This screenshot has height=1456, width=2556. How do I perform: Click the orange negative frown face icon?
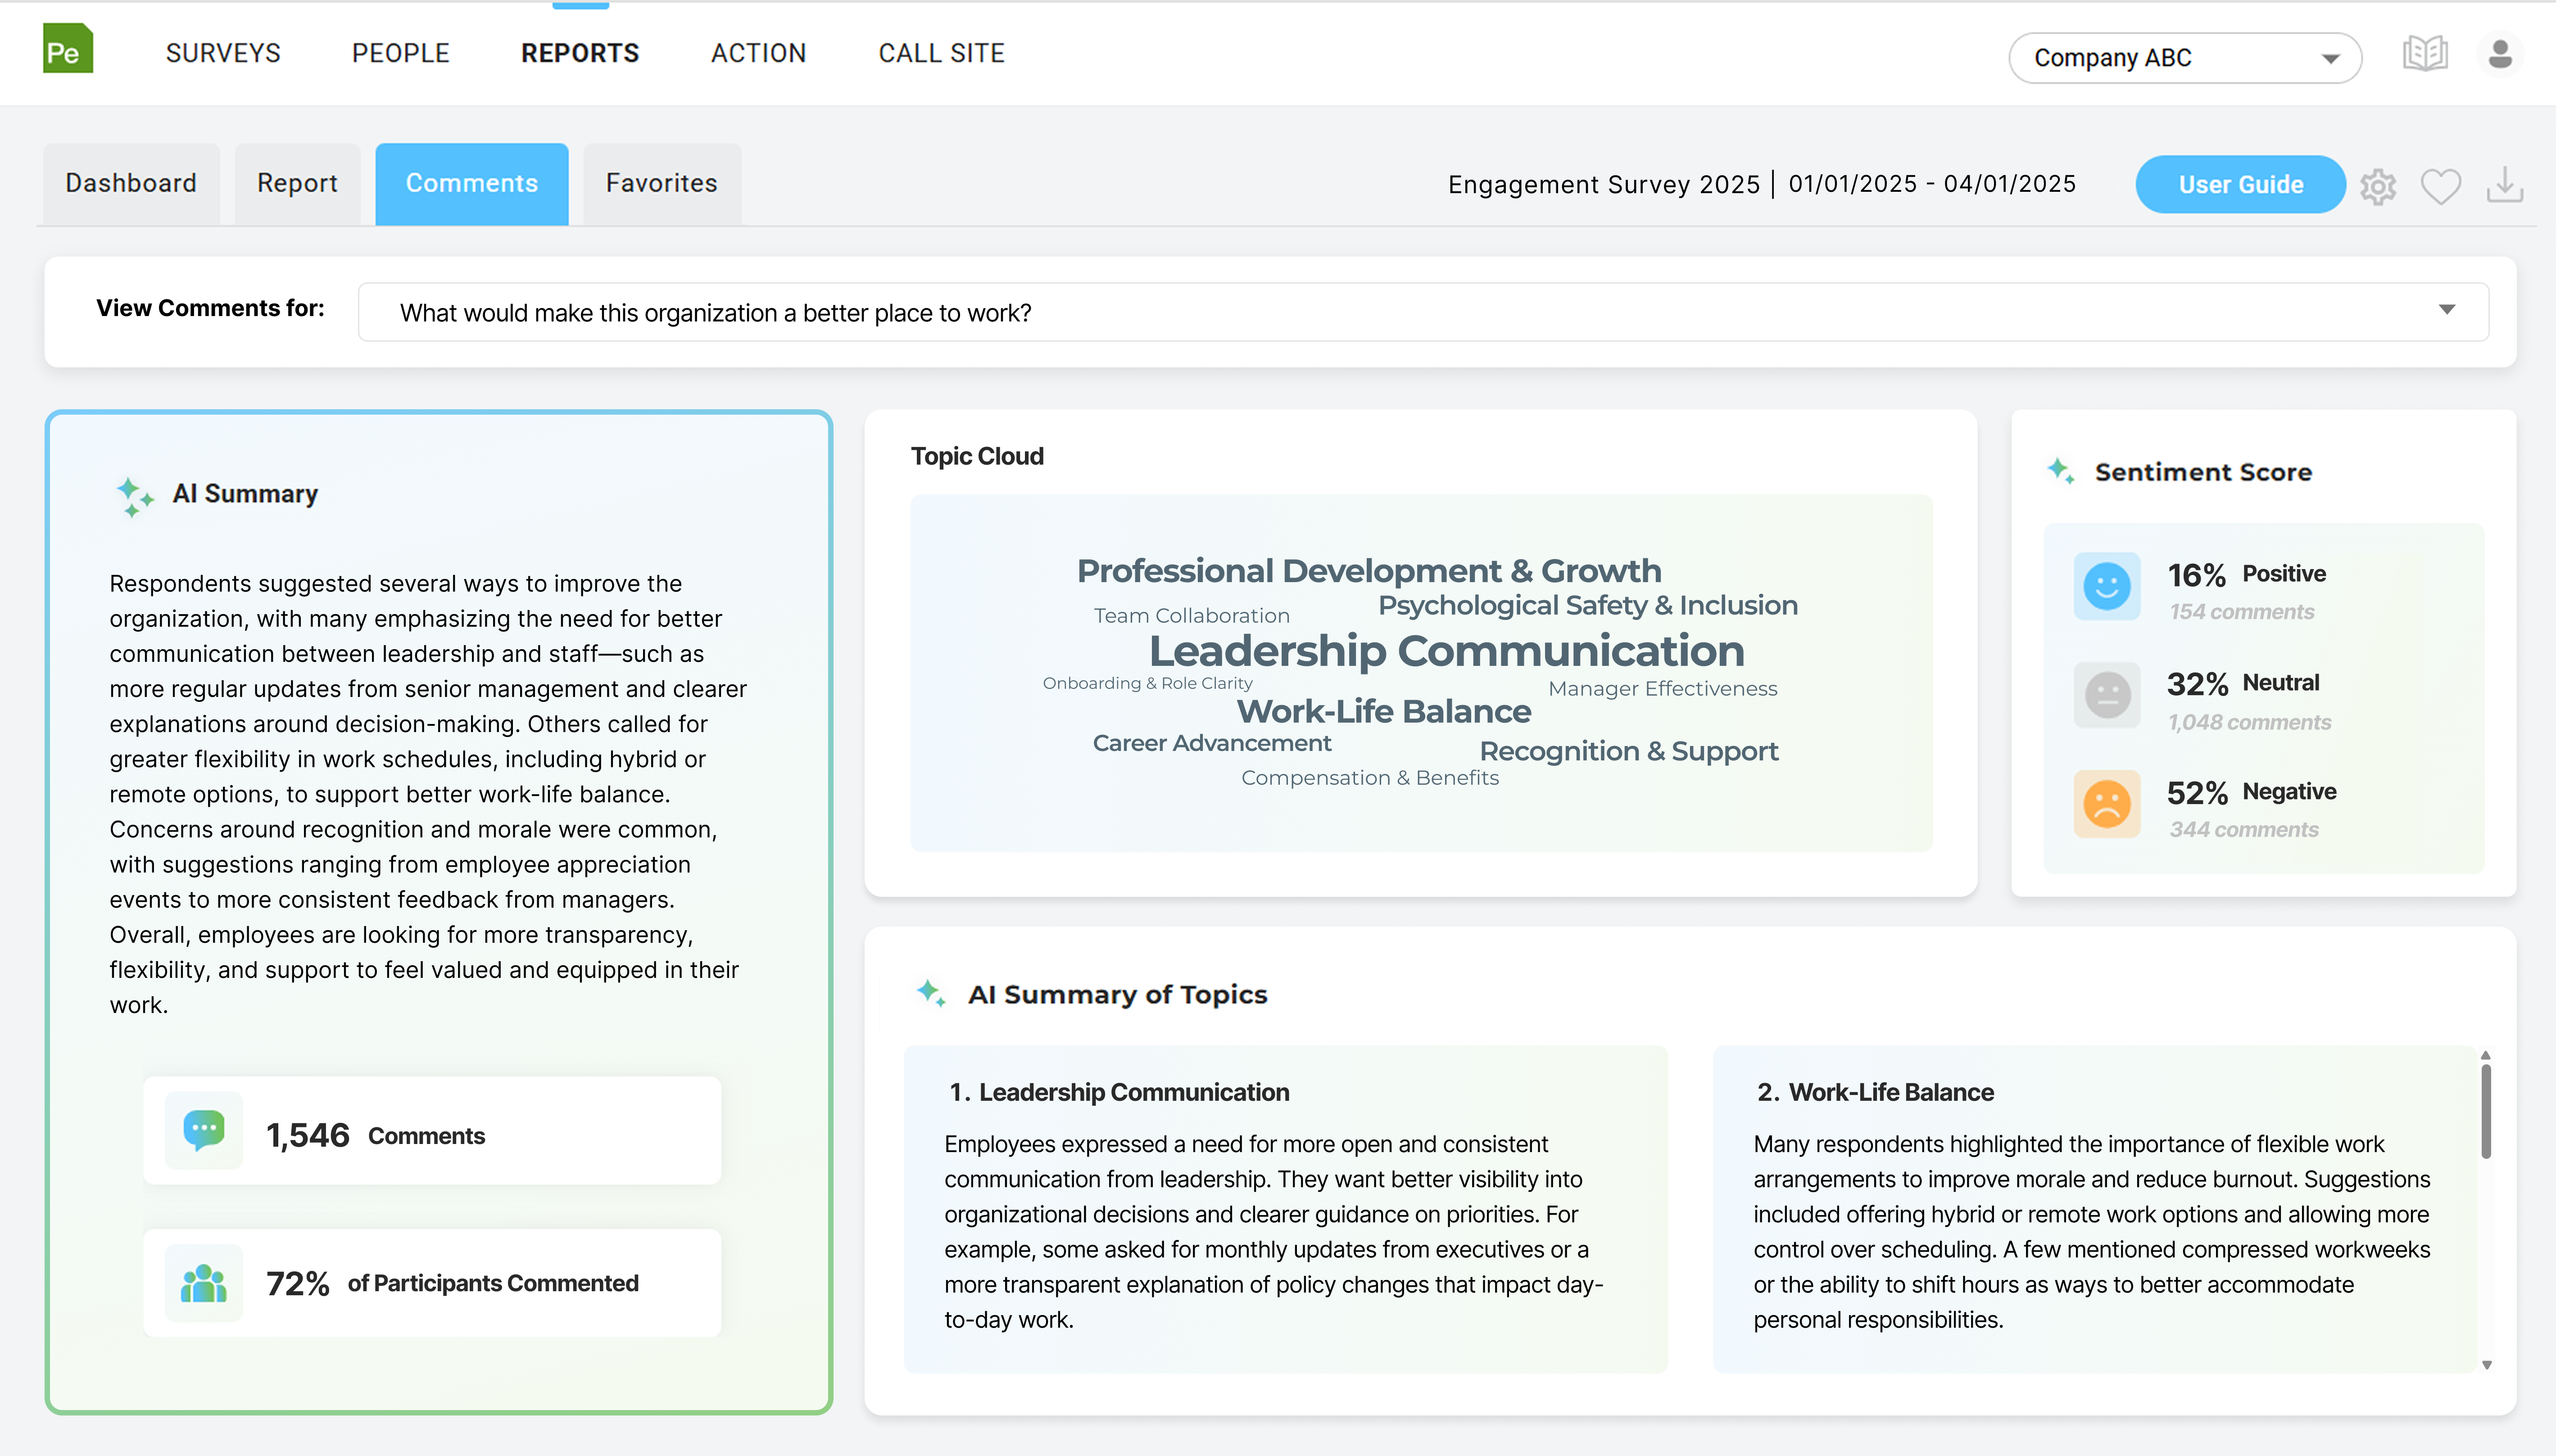point(2106,805)
